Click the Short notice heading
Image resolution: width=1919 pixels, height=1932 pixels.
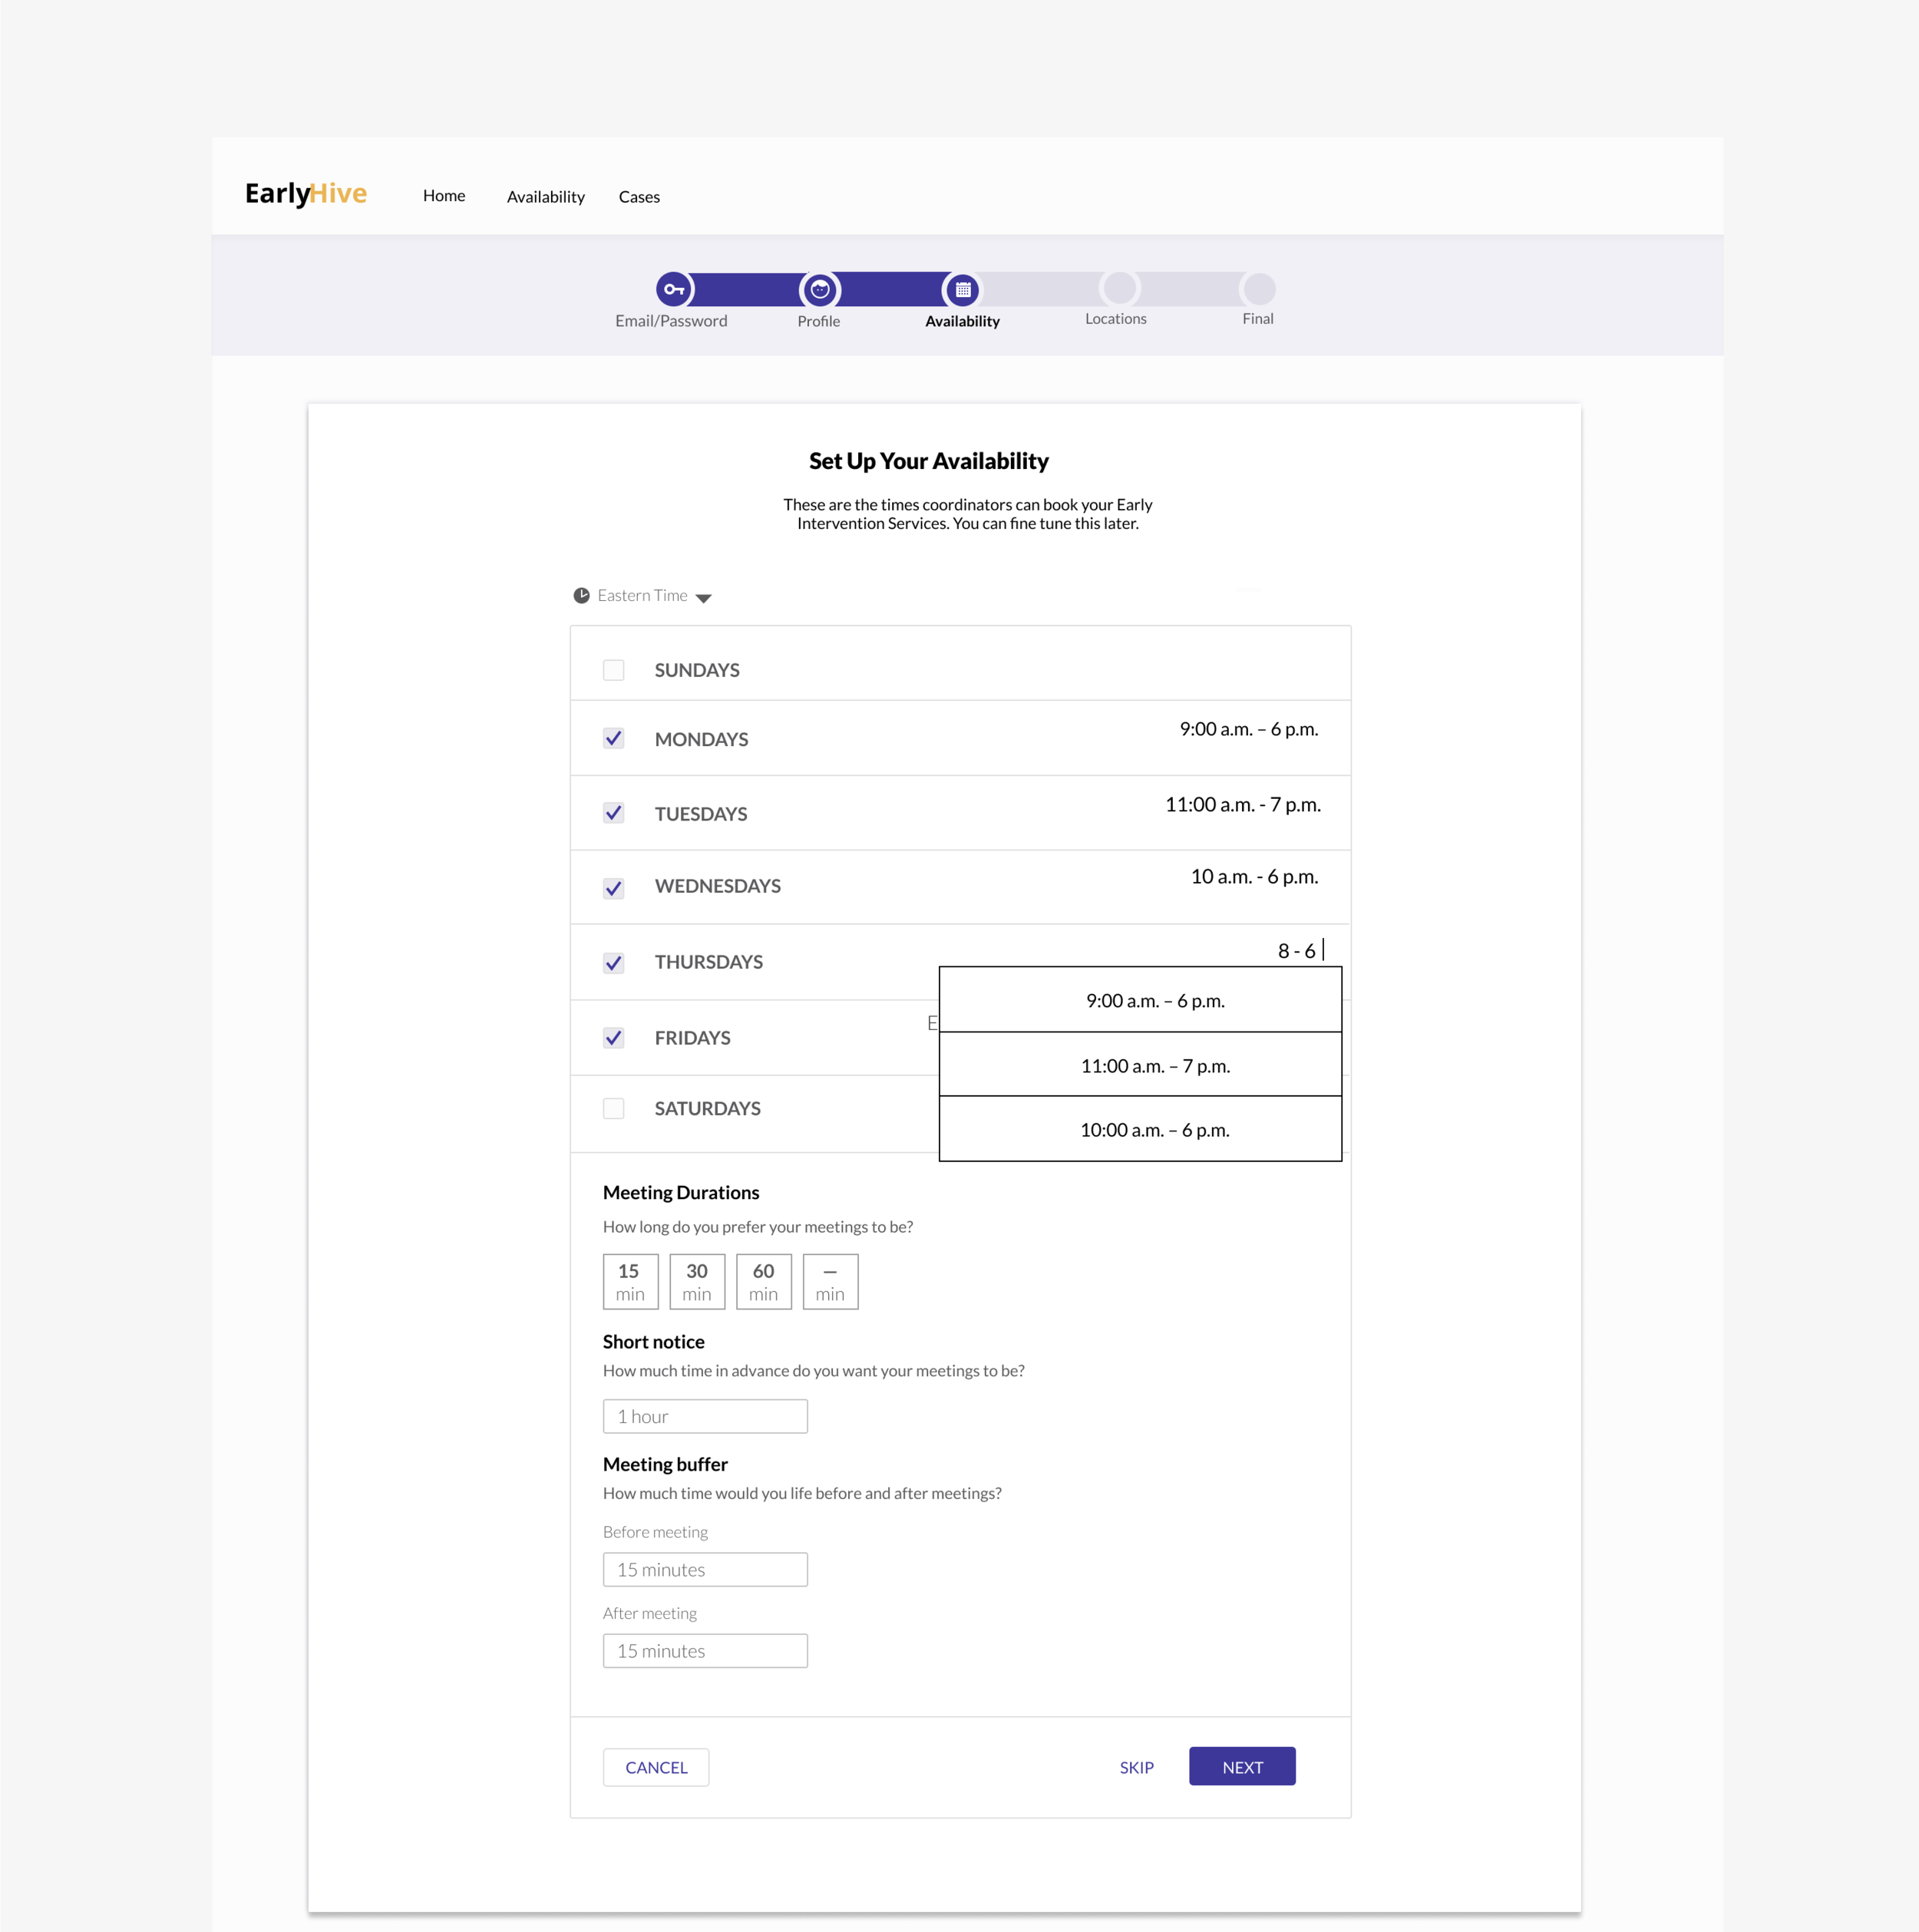tap(654, 1342)
